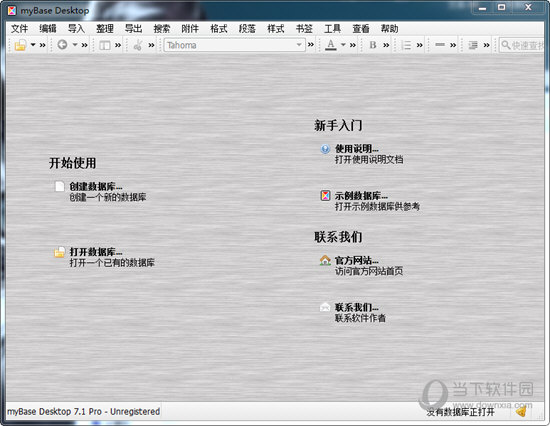550x426 pixels.
Task: Apply bold with the B icon
Action: (x=373, y=45)
